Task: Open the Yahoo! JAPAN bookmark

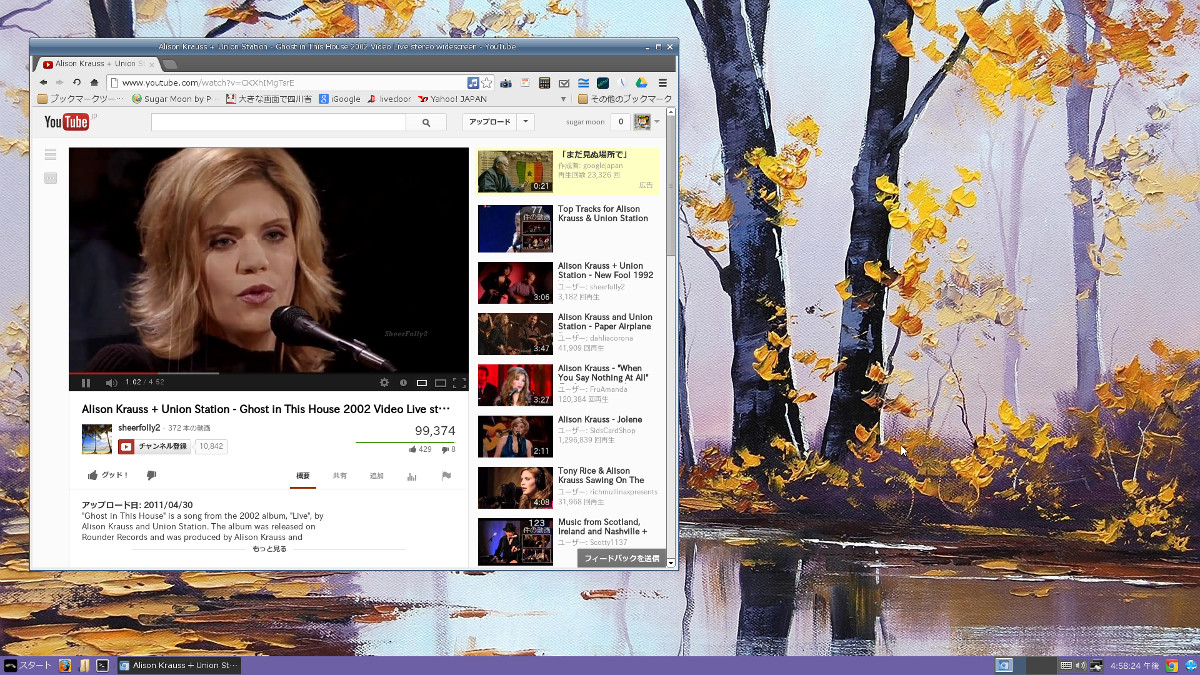Action: pyautogui.click(x=452, y=99)
